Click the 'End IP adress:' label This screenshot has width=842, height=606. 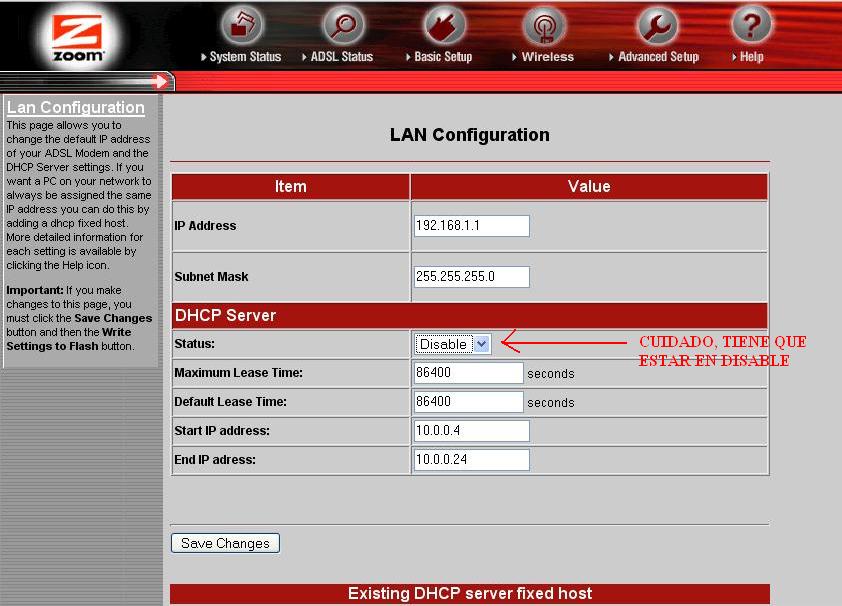(x=215, y=459)
